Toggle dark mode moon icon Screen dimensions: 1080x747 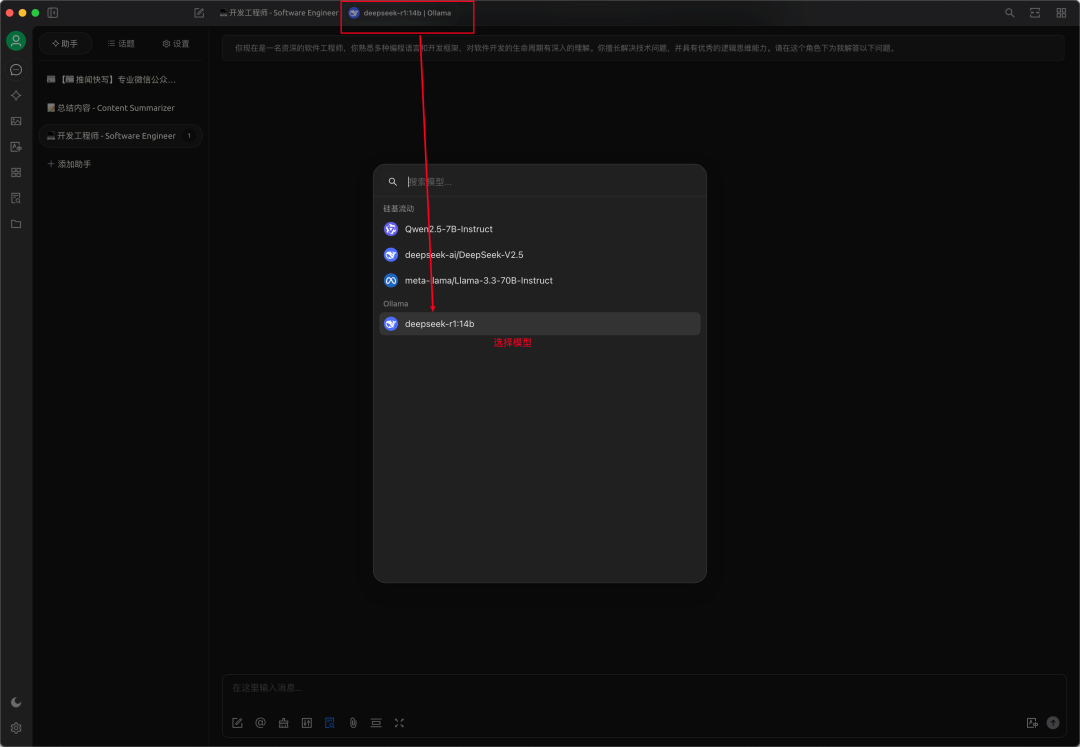click(x=16, y=702)
